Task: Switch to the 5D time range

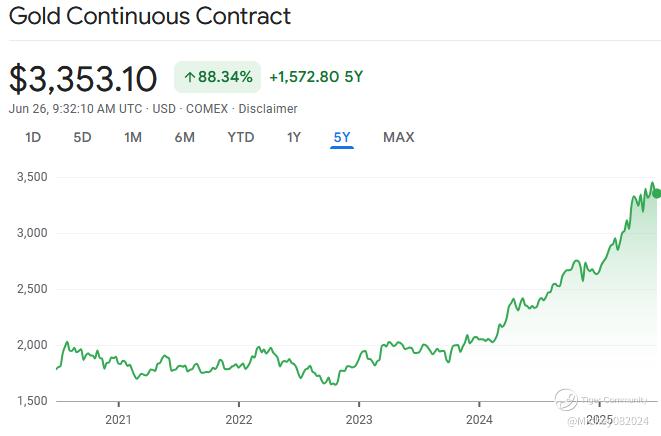Action: (x=82, y=137)
